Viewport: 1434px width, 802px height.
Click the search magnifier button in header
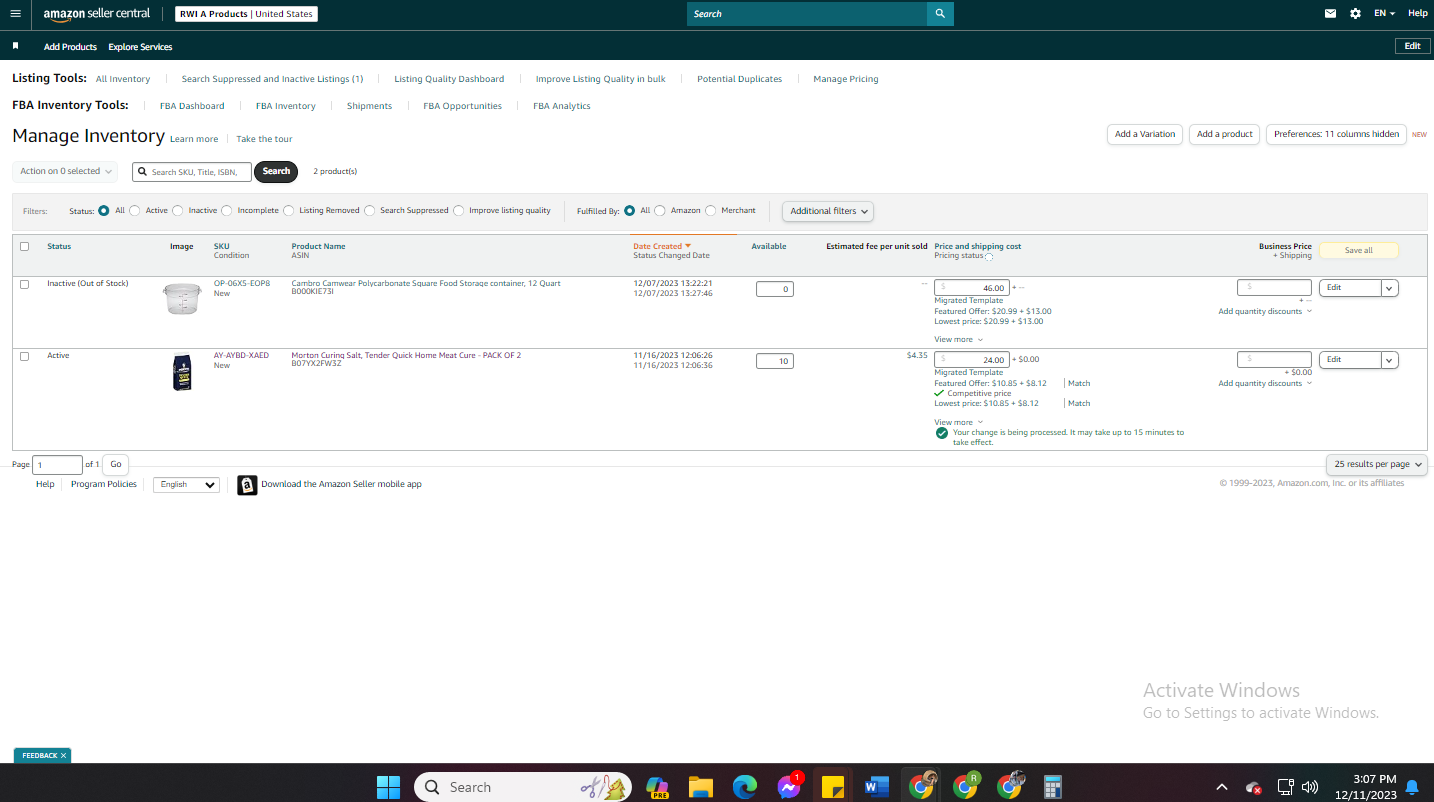click(940, 14)
